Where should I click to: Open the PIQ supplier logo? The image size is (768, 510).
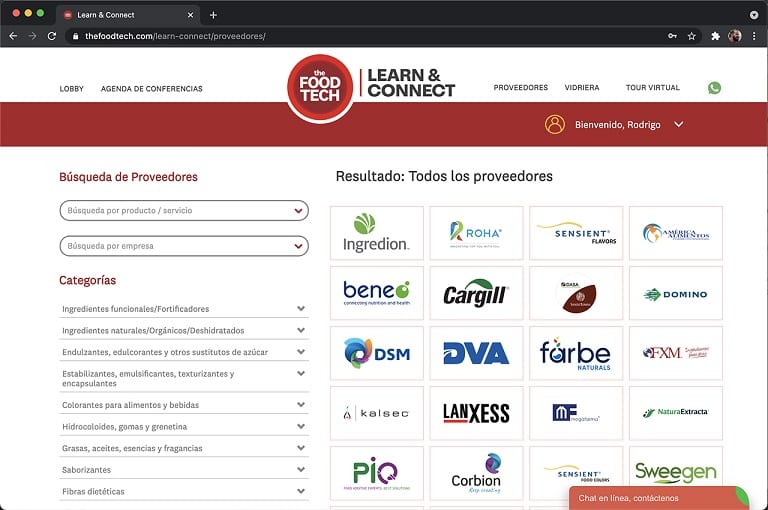[377, 473]
